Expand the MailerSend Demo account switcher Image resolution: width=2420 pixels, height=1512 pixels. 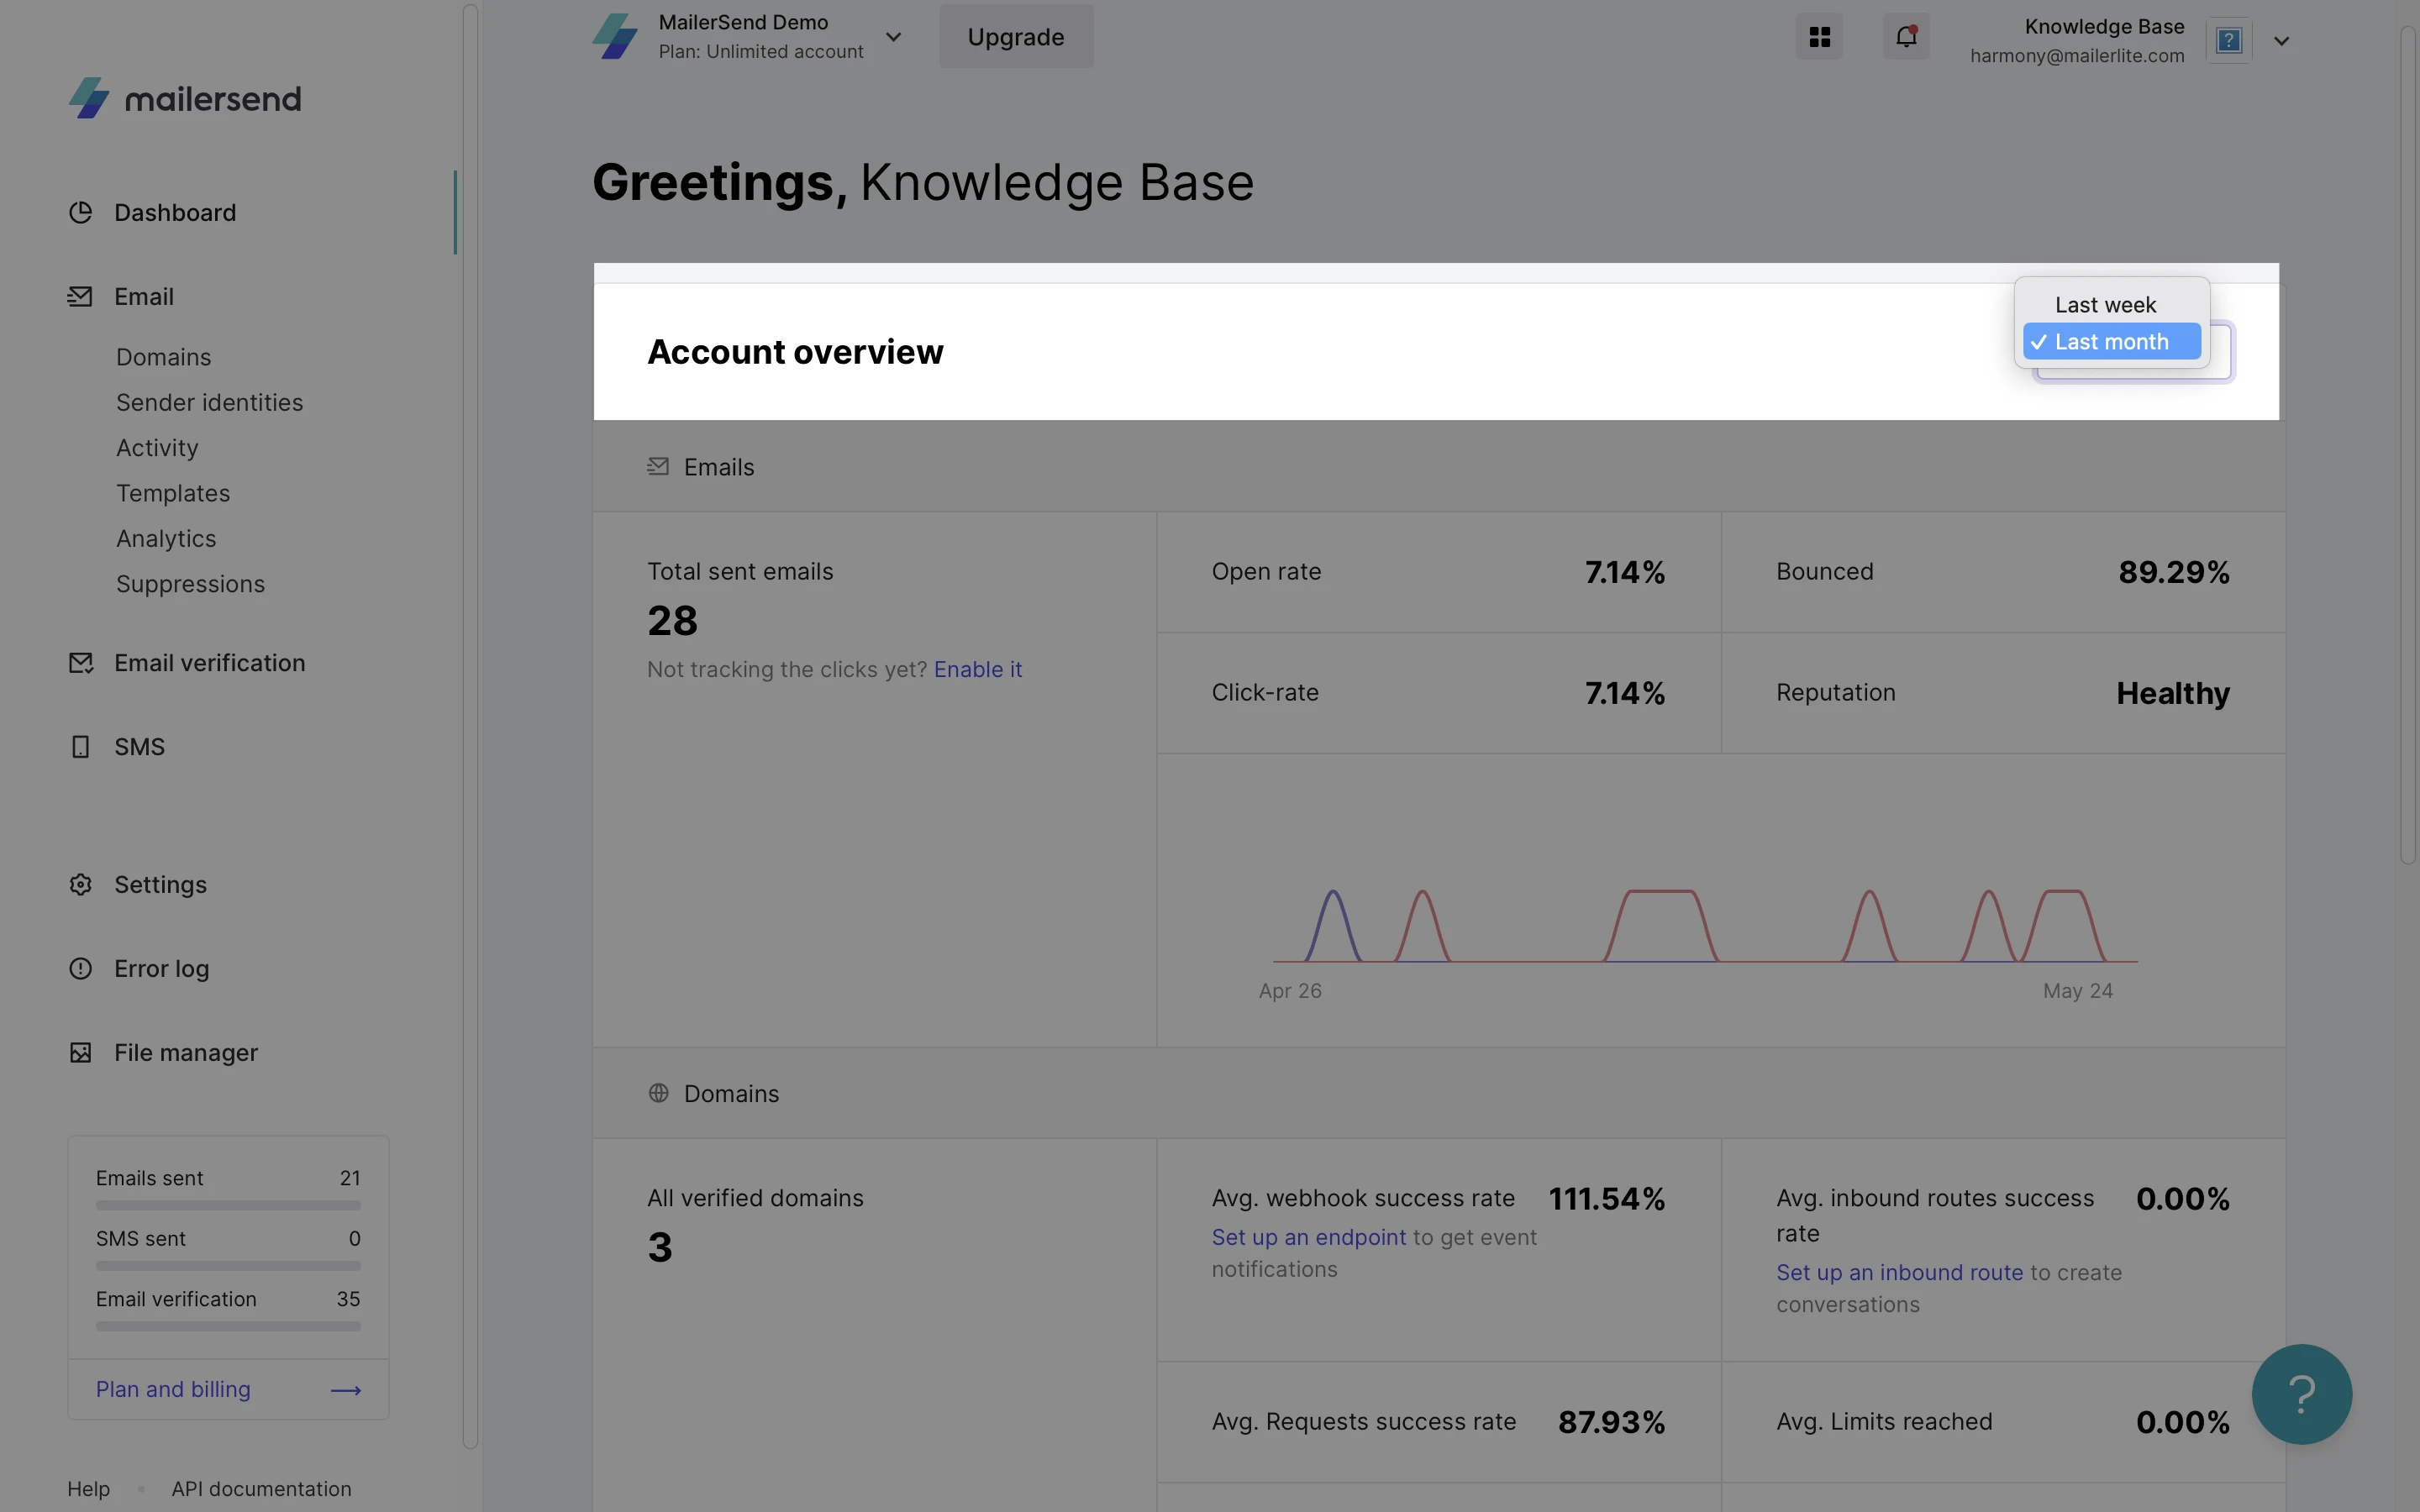click(893, 37)
